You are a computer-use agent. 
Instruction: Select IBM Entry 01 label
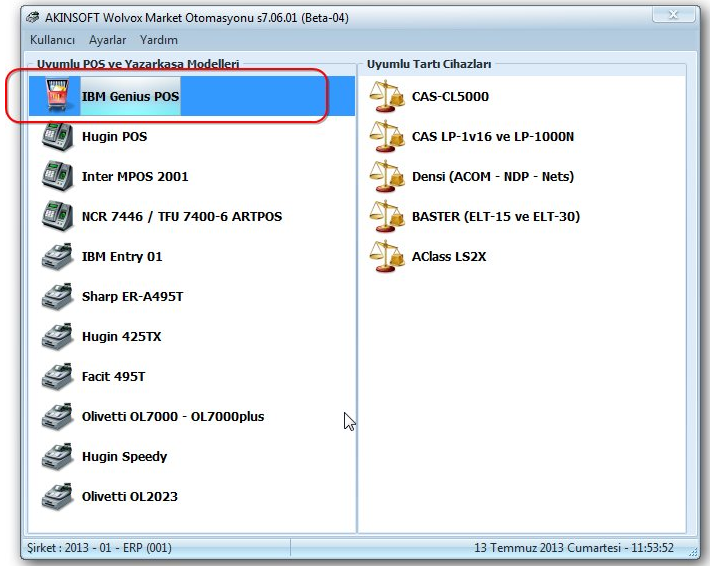(x=122, y=256)
